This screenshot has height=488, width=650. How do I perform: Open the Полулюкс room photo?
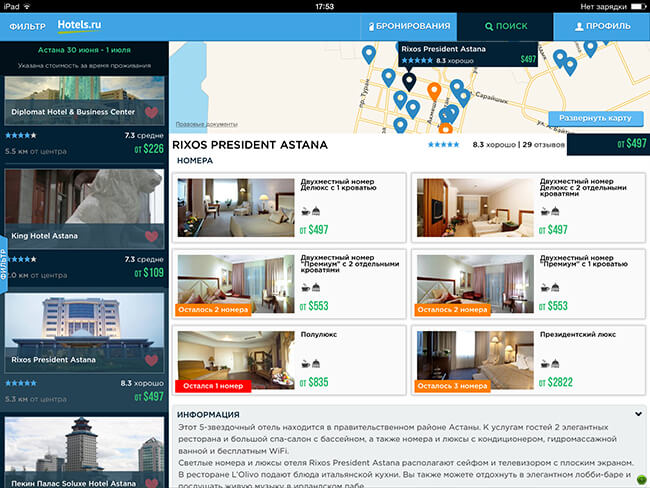[236, 360]
